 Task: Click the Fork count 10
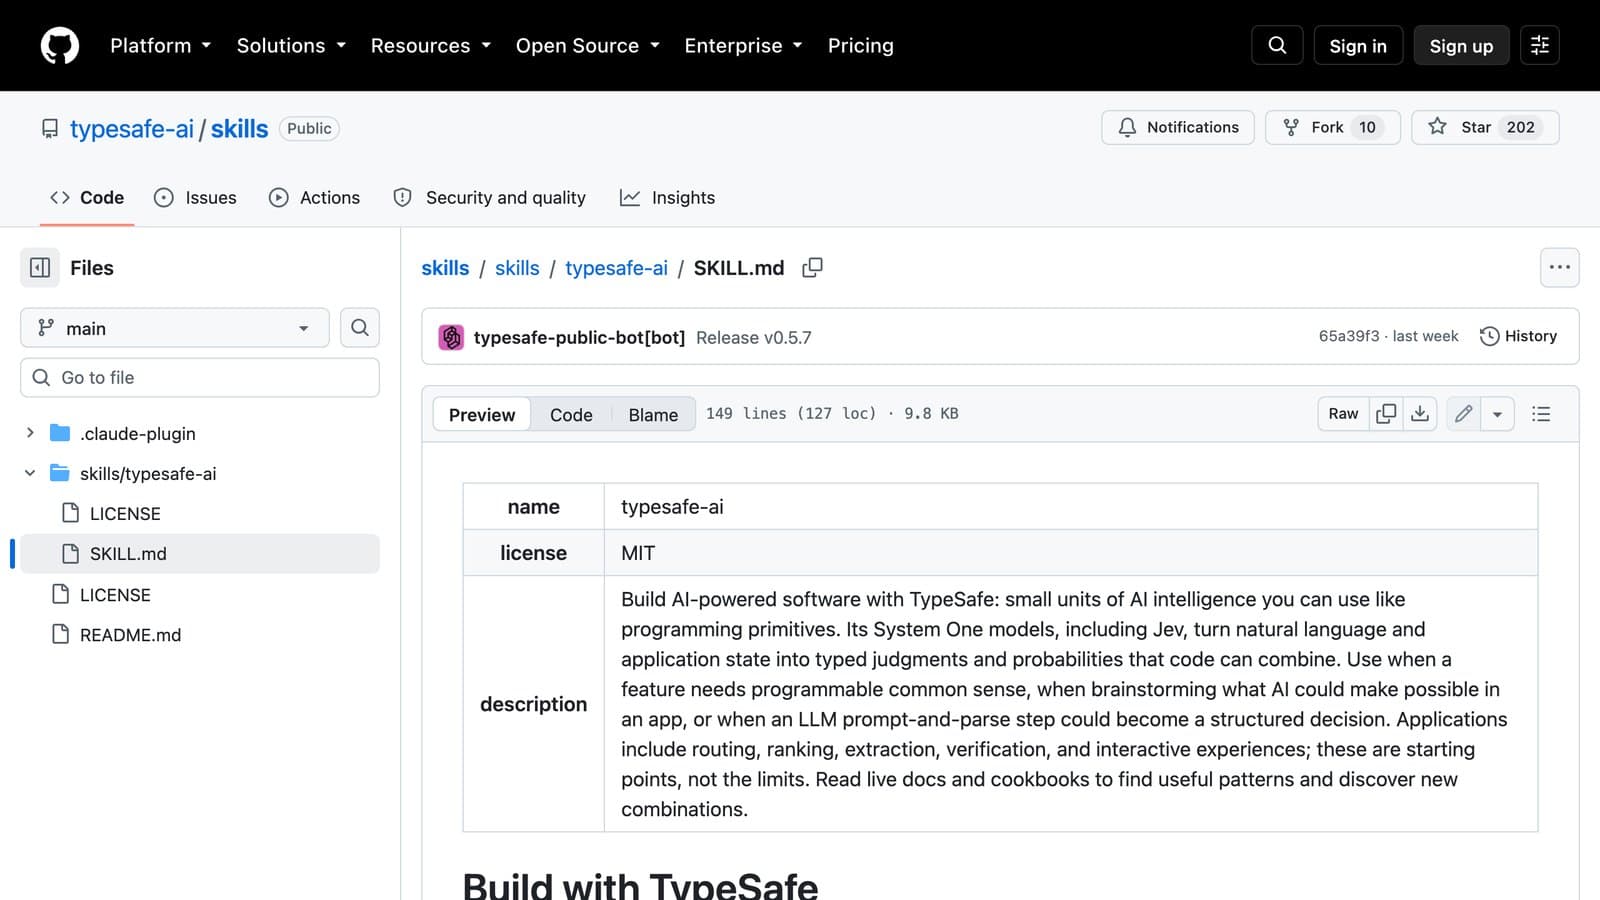[x=1367, y=128]
